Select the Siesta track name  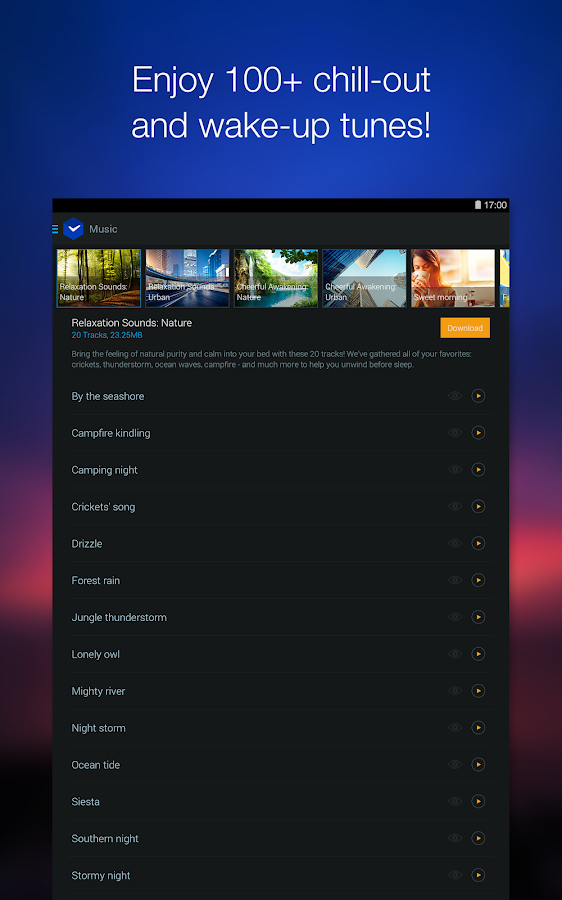[86, 802]
